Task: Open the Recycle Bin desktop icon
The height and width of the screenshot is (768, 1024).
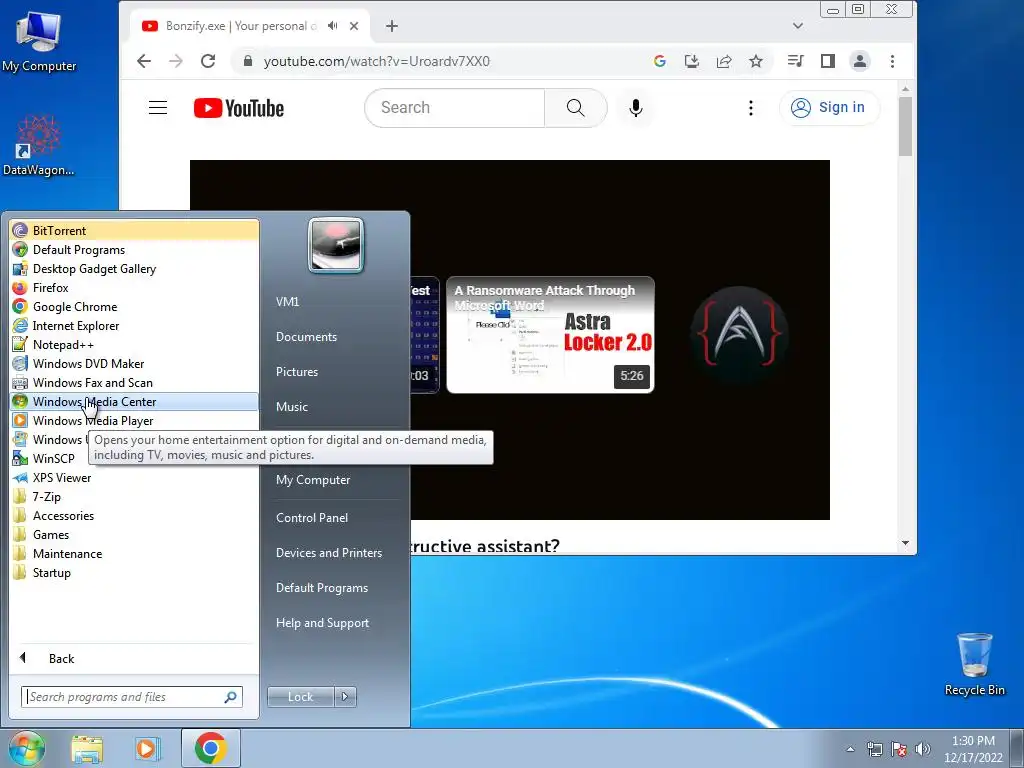Action: click(974, 664)
